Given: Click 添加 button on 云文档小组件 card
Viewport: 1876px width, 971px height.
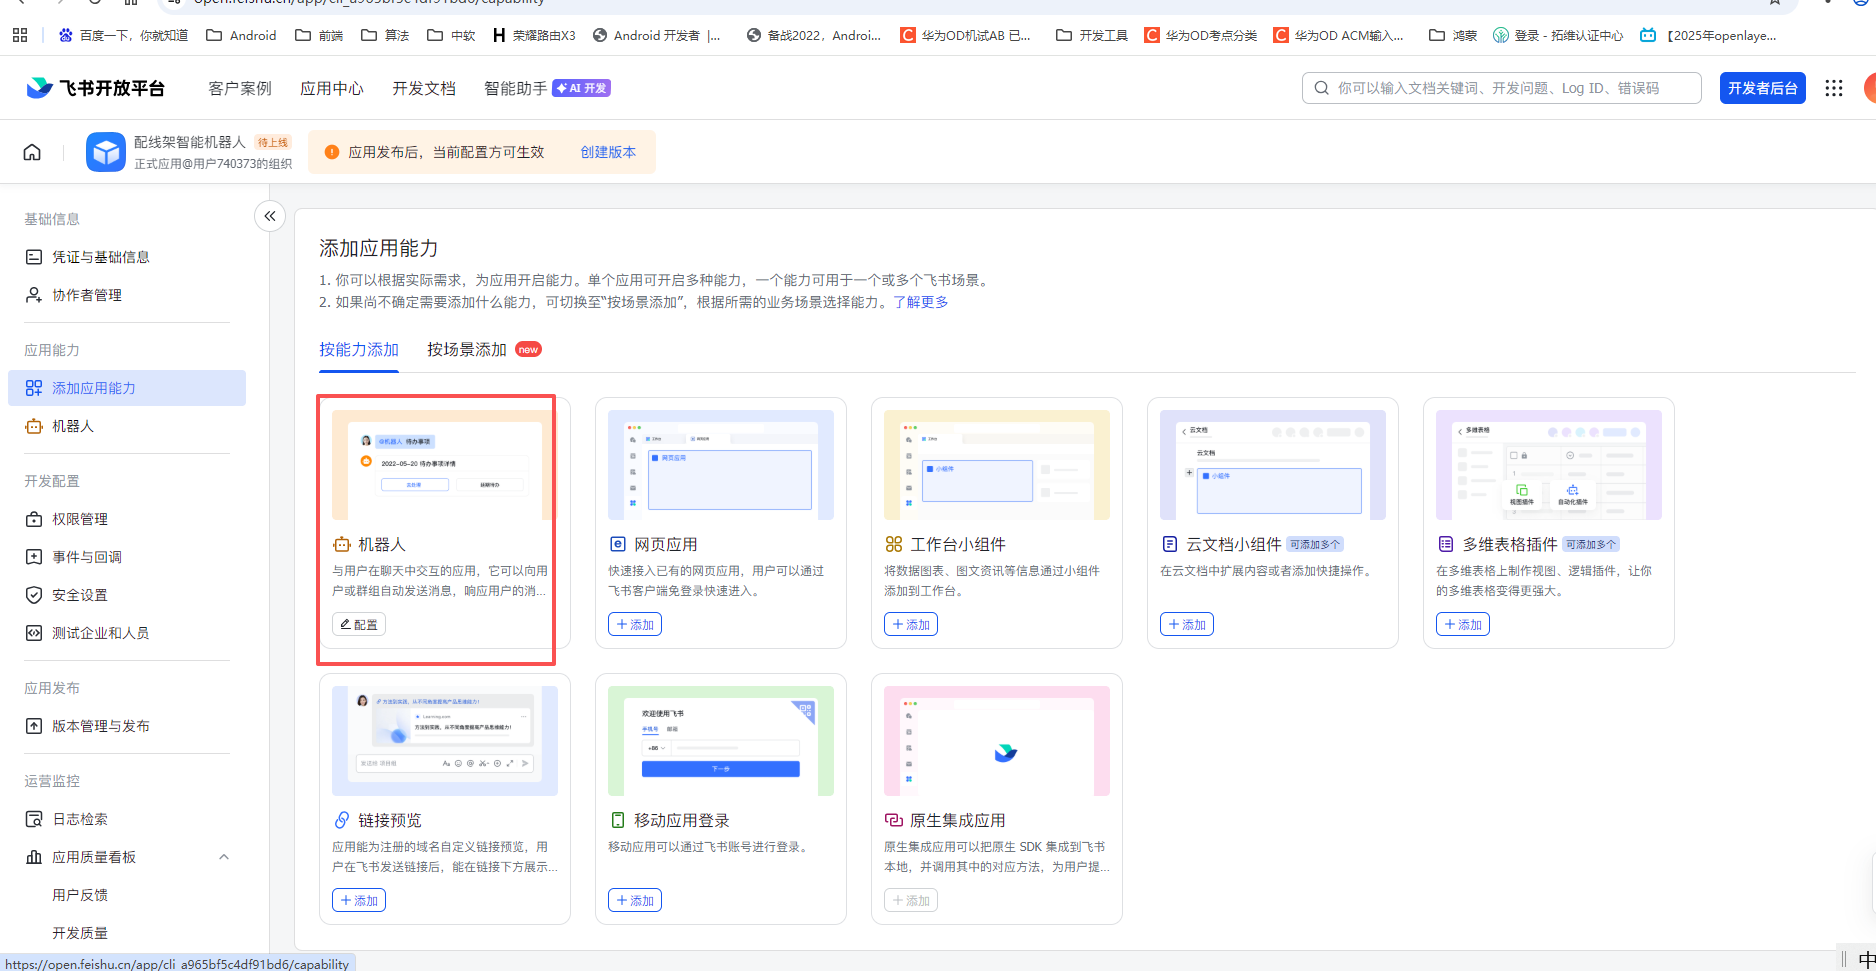Looking at the screenshot, I should (x=1187, y=624).
